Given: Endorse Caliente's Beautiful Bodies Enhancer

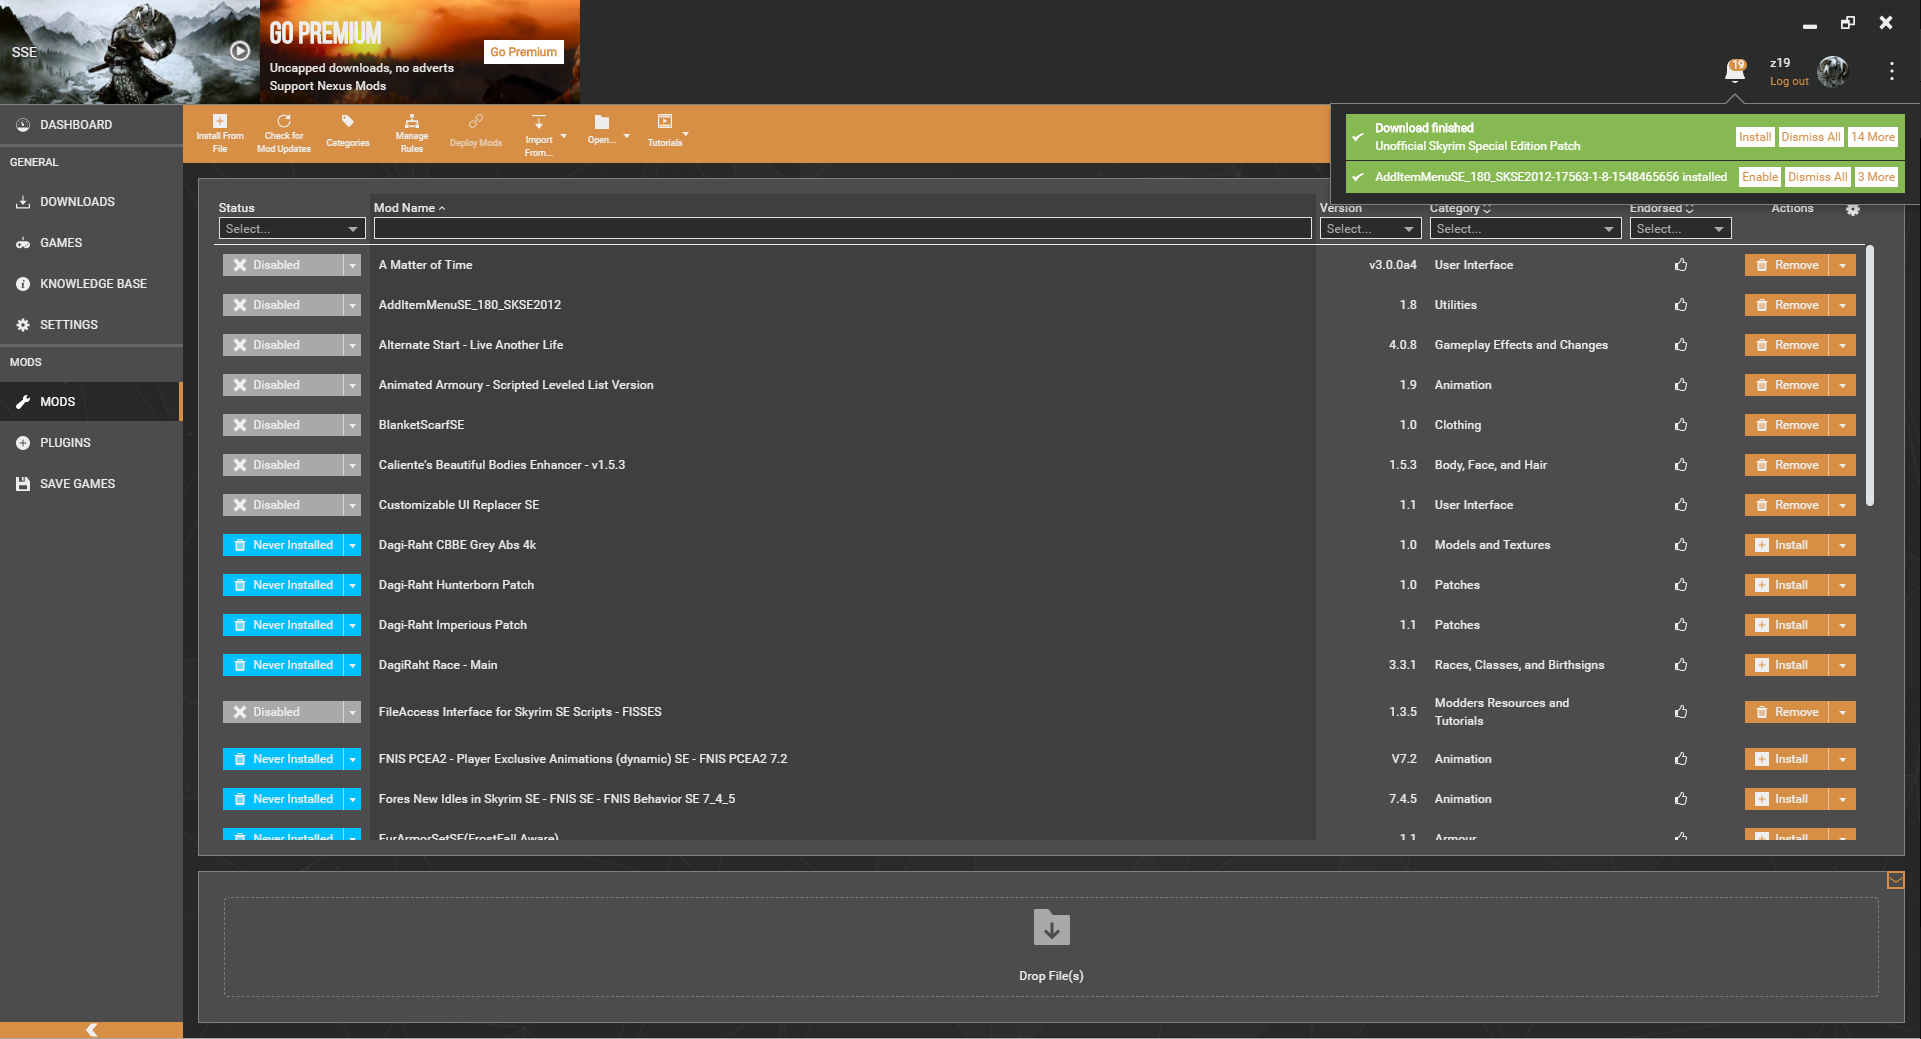Looking at the screenshot, I should click(x=1681, y=465).
